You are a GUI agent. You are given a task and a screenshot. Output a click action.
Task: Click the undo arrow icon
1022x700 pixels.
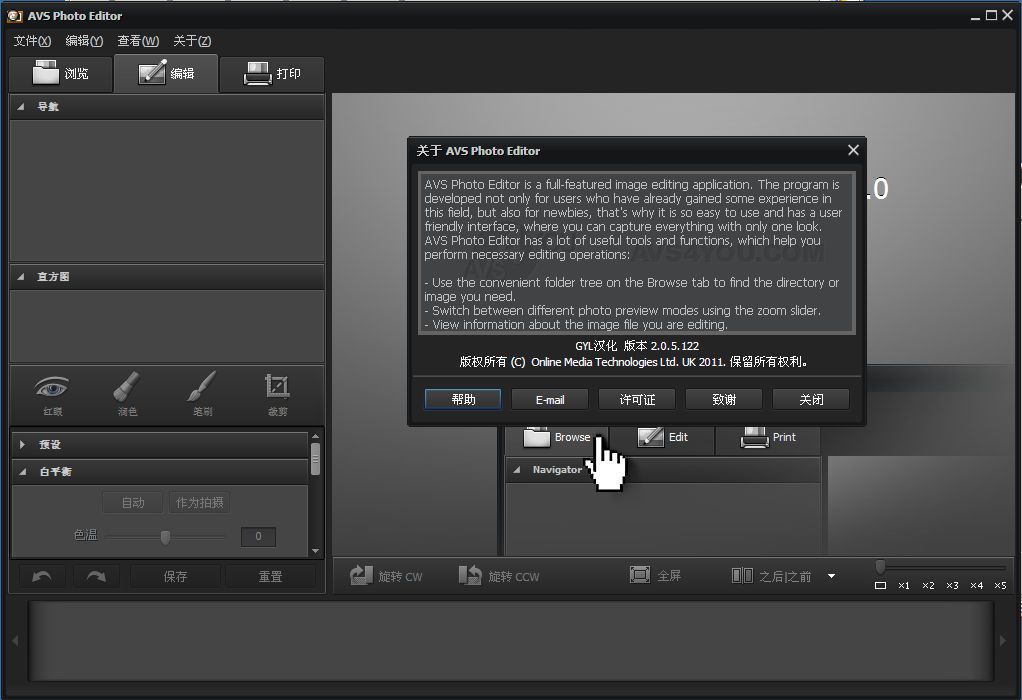click(x=41, y=576)
